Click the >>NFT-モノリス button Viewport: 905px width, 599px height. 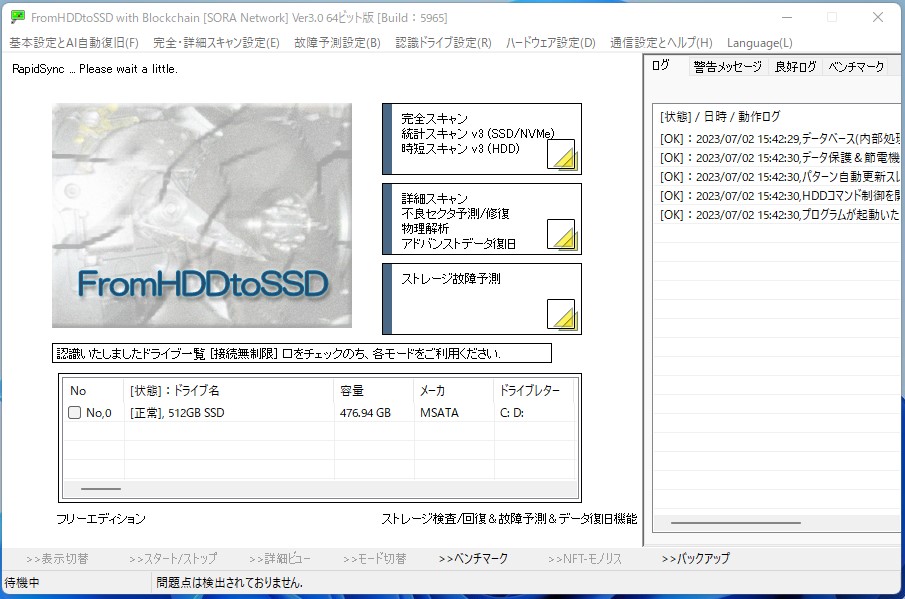(x=585, y=559)
